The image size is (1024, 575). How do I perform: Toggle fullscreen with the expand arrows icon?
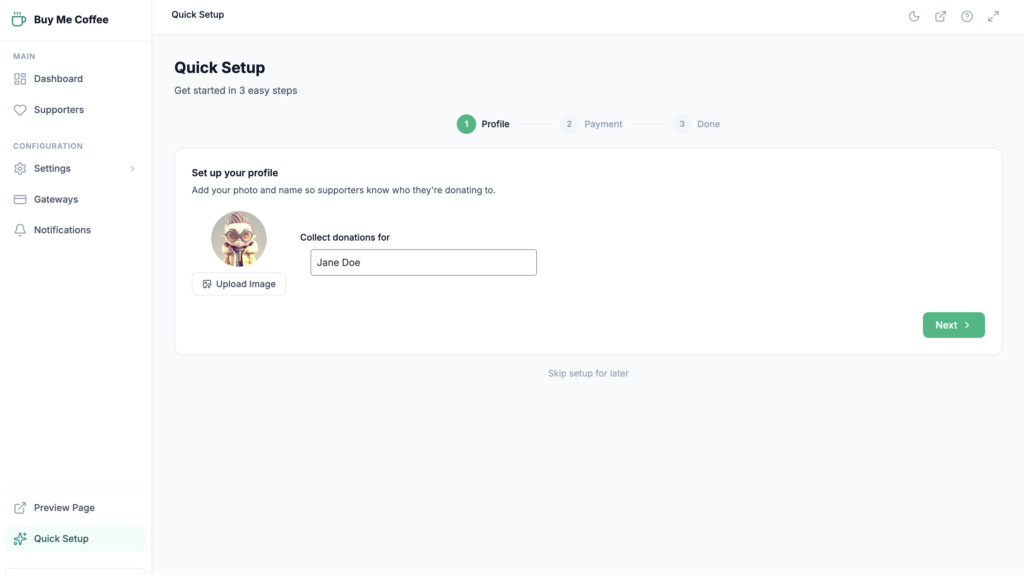pos(993,16)
